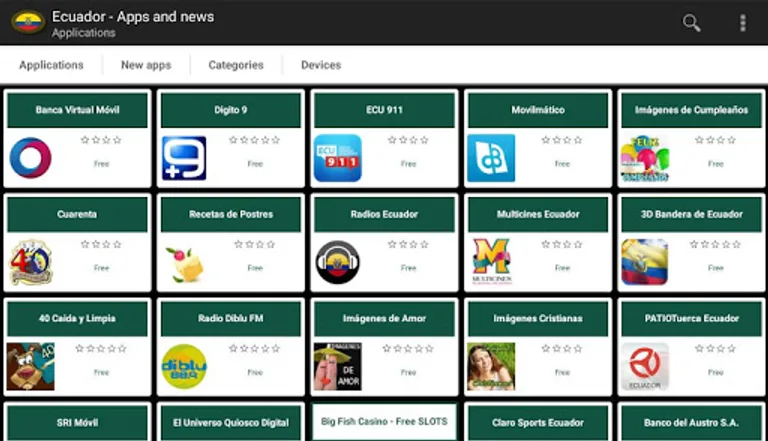This screenshot has height=441, width=768.
Task: Open the Movilmático blue icon
Action: [491, 158]
